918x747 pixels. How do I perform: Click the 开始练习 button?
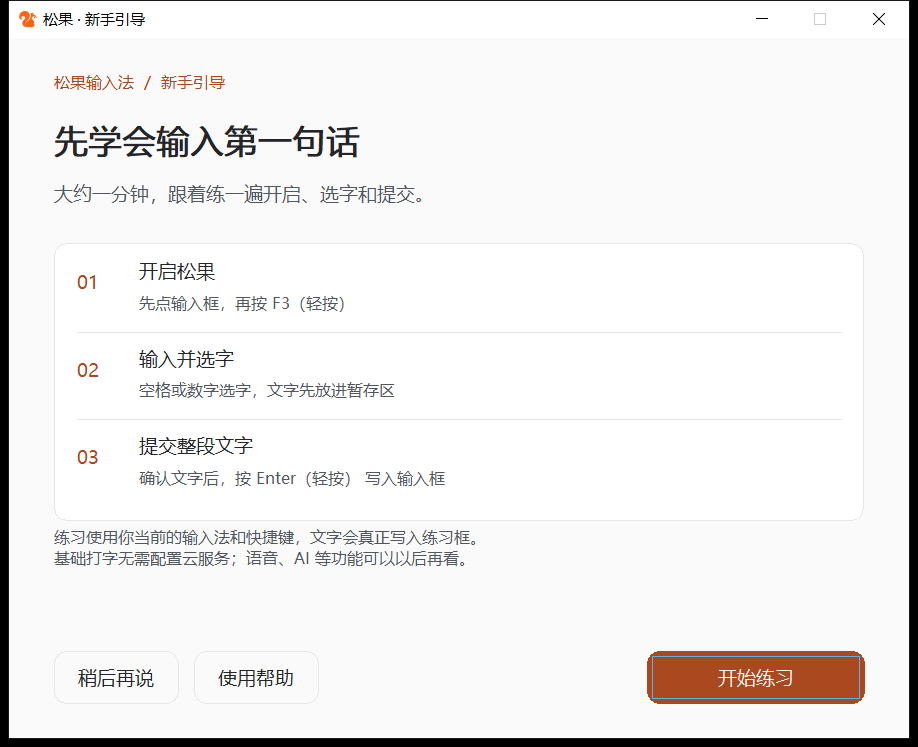[755, 677]
